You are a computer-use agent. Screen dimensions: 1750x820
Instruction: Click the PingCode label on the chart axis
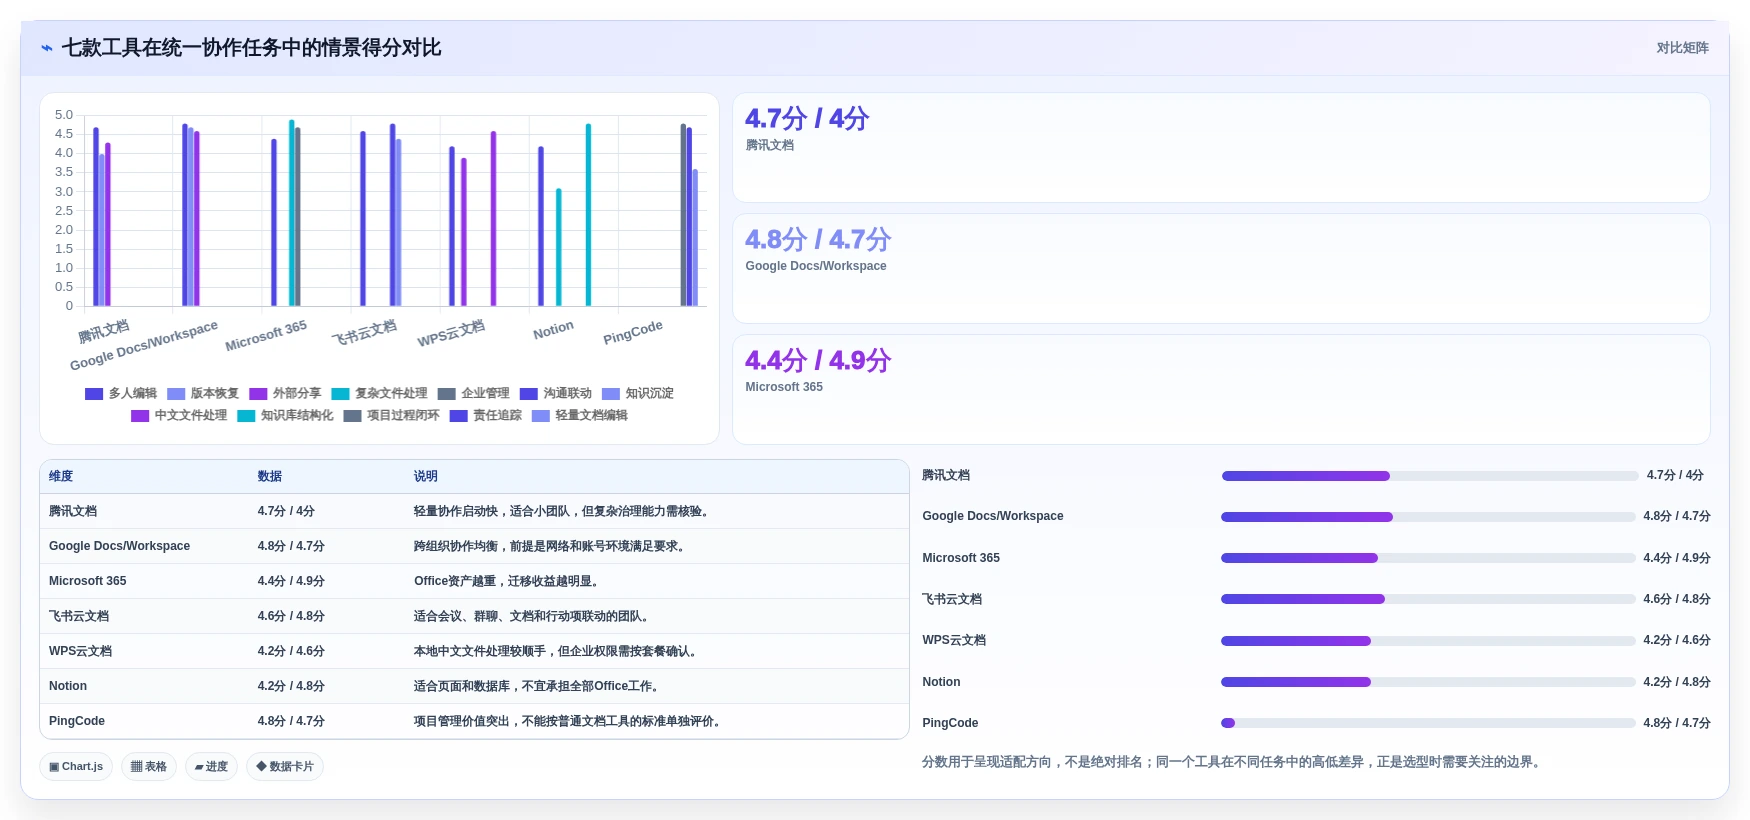(633, 332)
